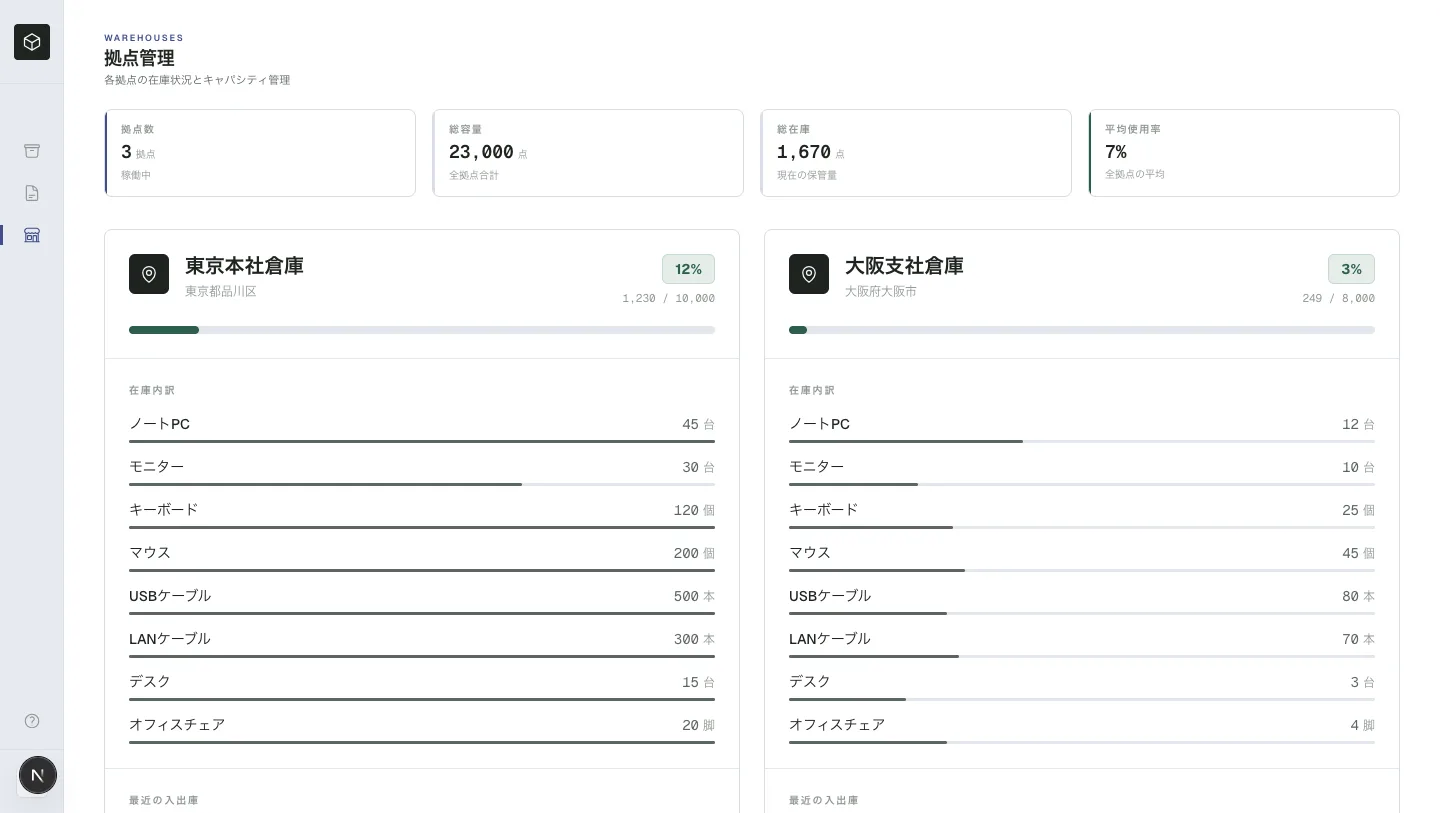
Task: Click the 15 台 デスク quantity
Action: pos(698,682)
